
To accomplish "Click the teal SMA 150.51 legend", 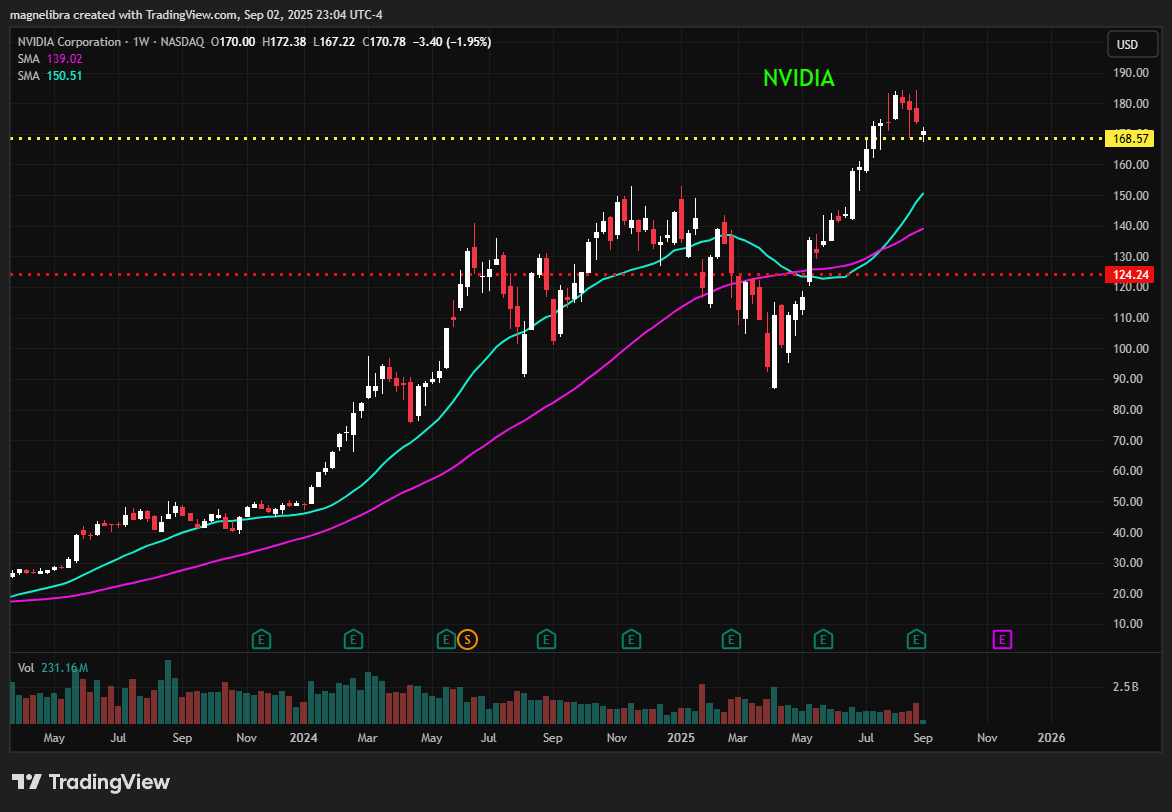I will [50, 76].
